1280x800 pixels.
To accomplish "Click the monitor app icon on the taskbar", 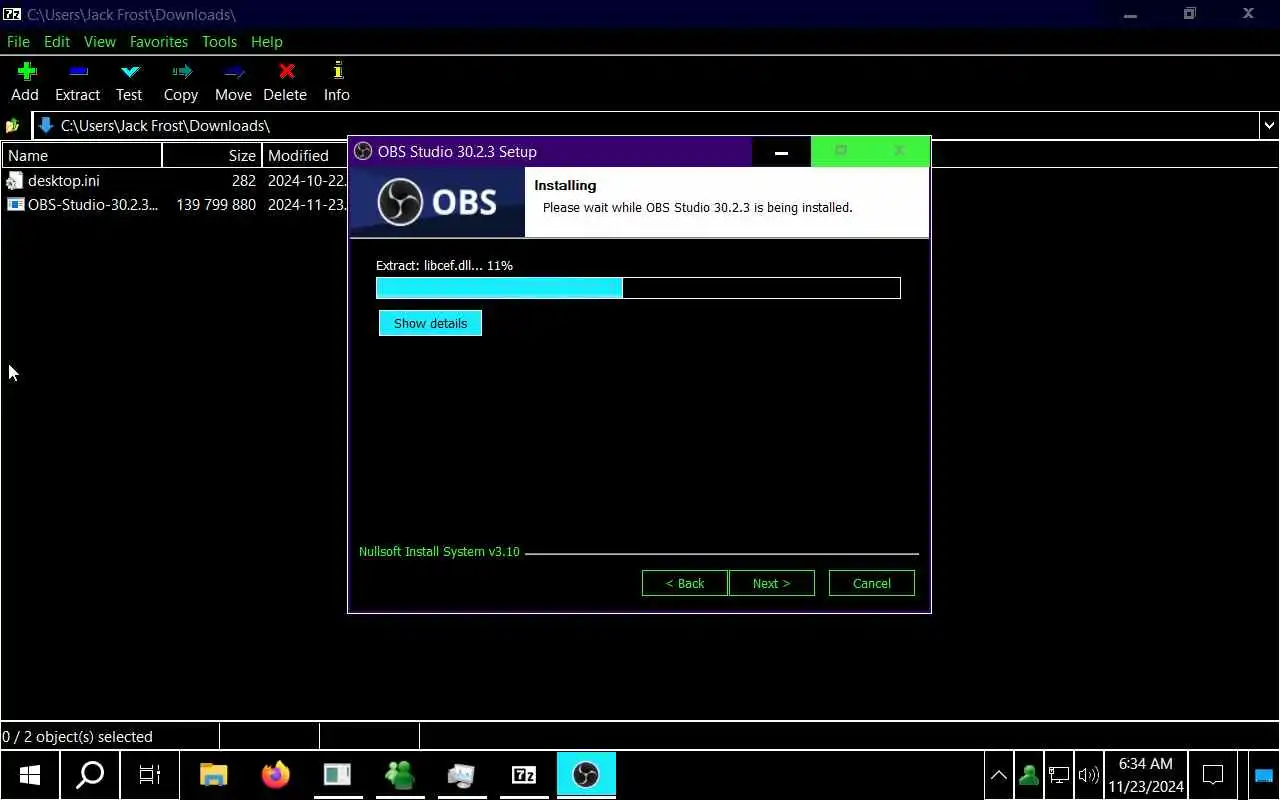I will [338, 774].
